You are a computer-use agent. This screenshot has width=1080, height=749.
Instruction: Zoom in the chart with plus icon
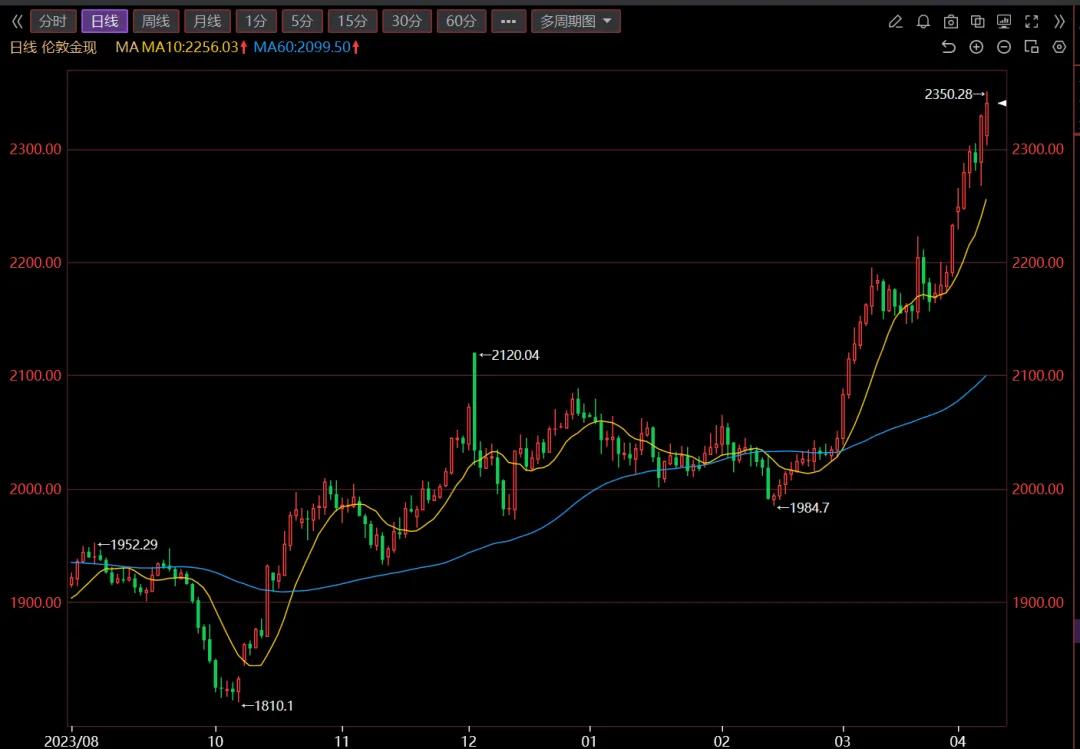[976, 47]
